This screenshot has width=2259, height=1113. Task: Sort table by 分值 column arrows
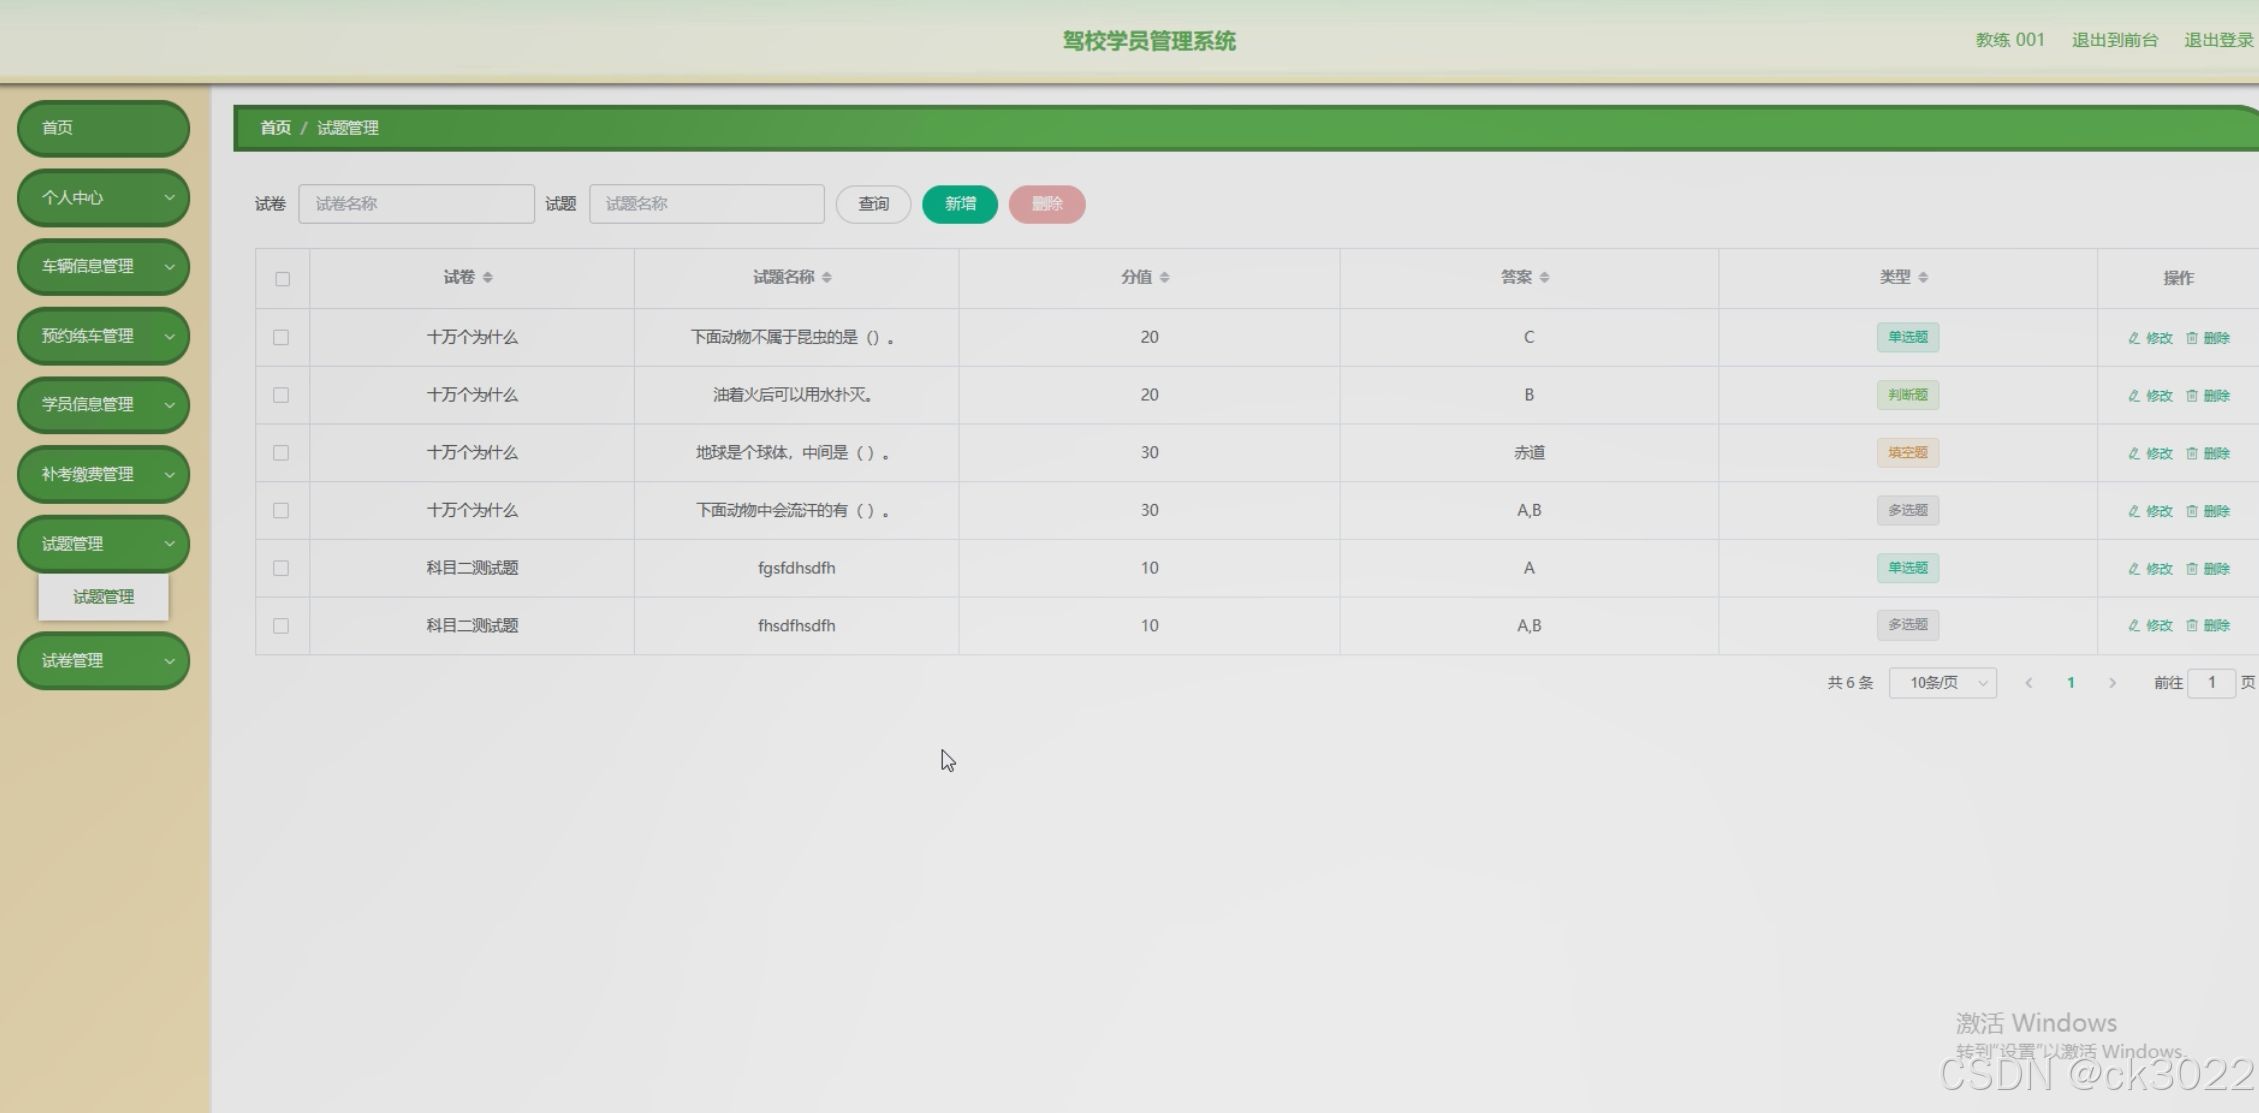pos(1165,278)
